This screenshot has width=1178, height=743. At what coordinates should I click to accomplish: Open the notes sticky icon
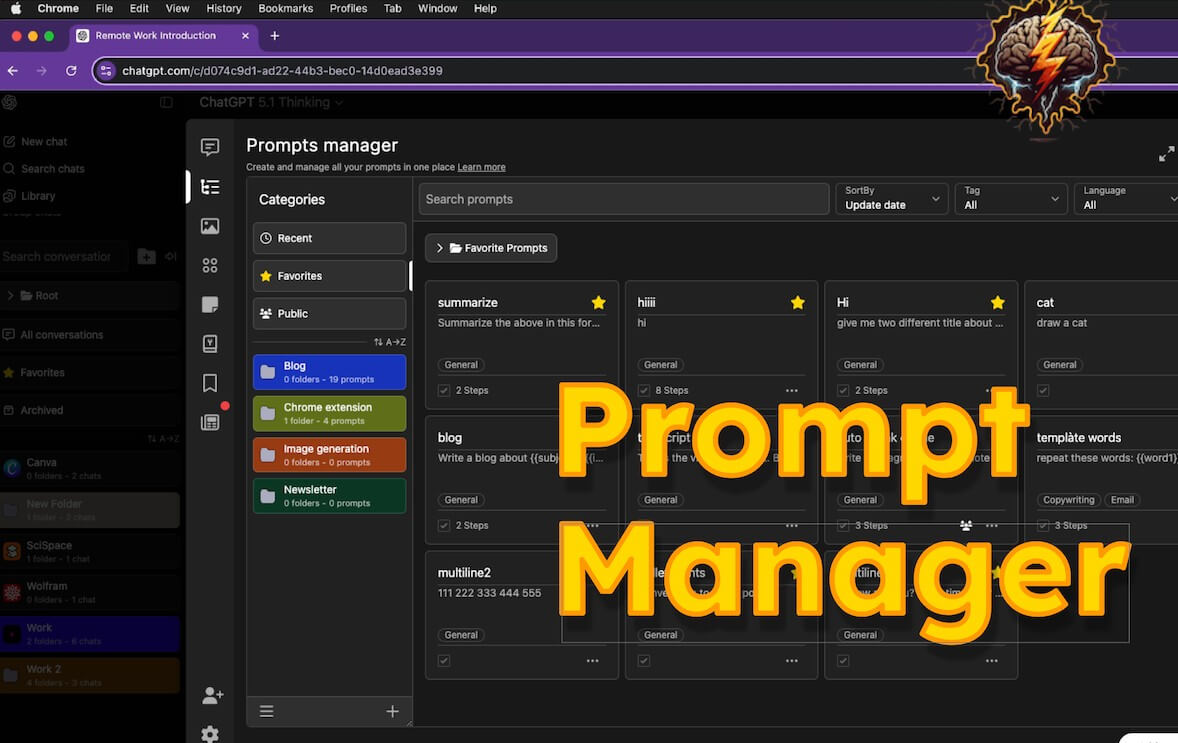210,304
